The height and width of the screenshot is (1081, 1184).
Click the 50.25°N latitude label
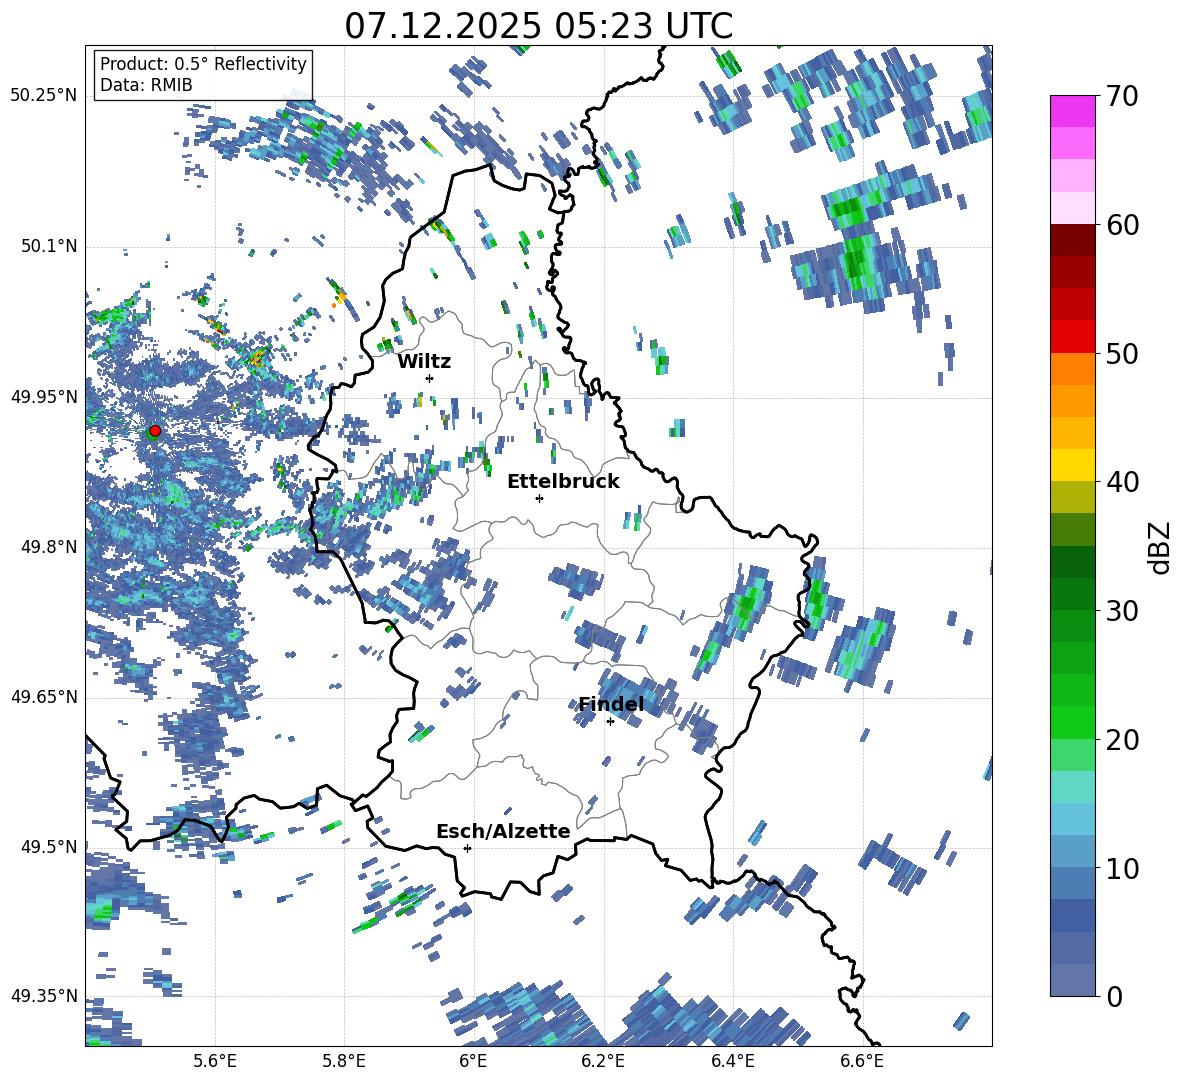tap(44, 96)
